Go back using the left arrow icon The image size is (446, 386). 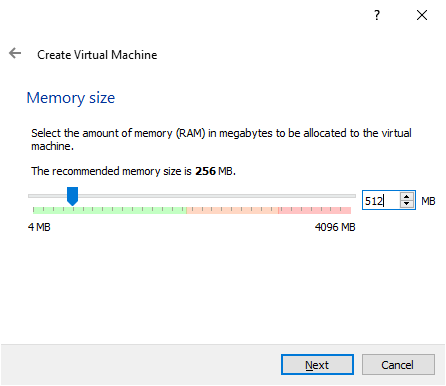tap(15, 53)
